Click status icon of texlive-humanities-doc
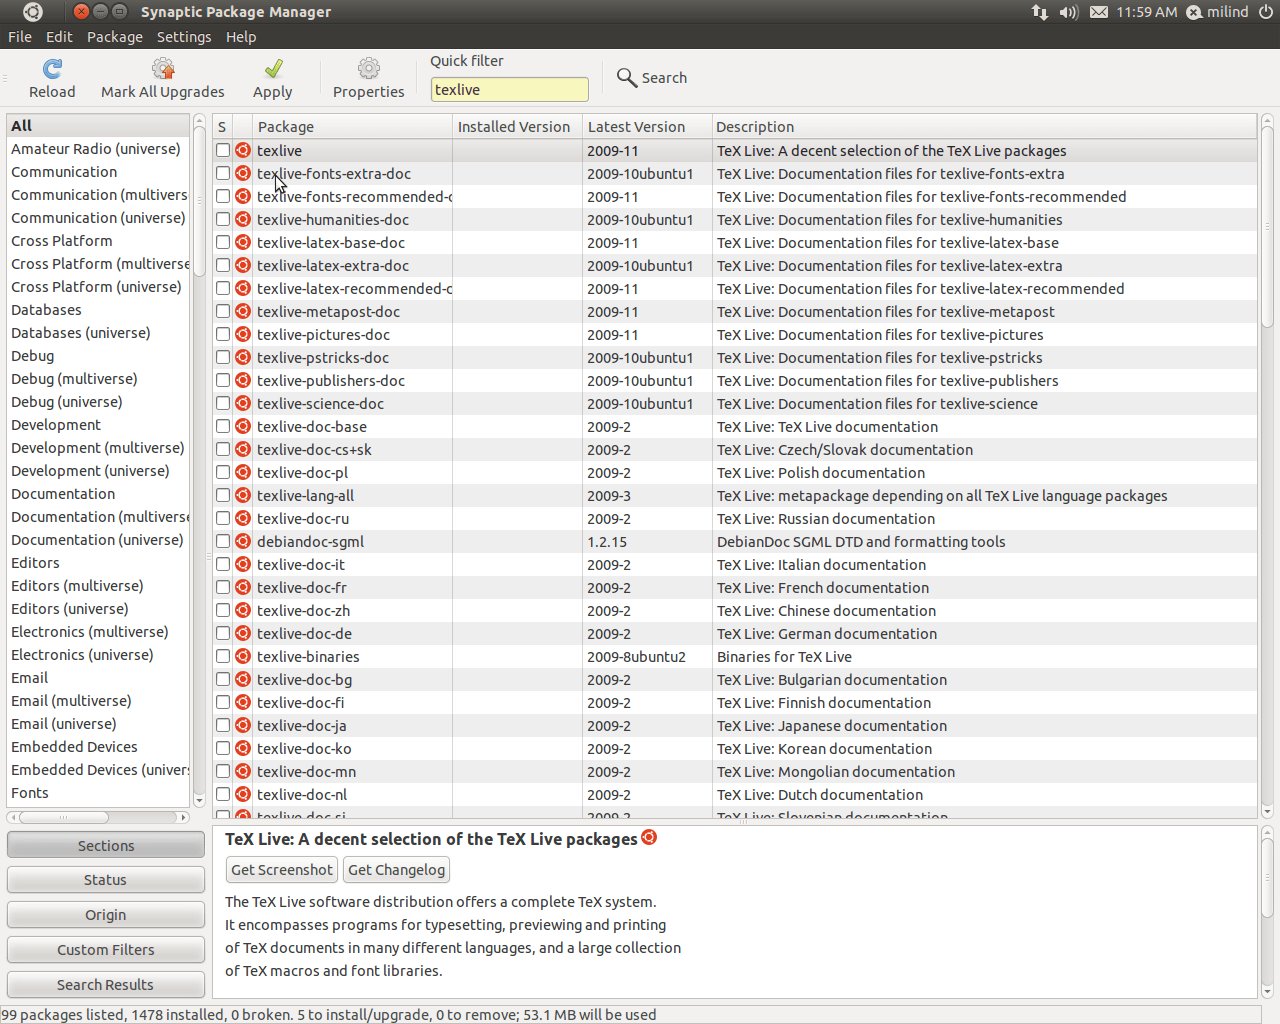Screen dimensions: 1280x1024 tap(243, 219)
